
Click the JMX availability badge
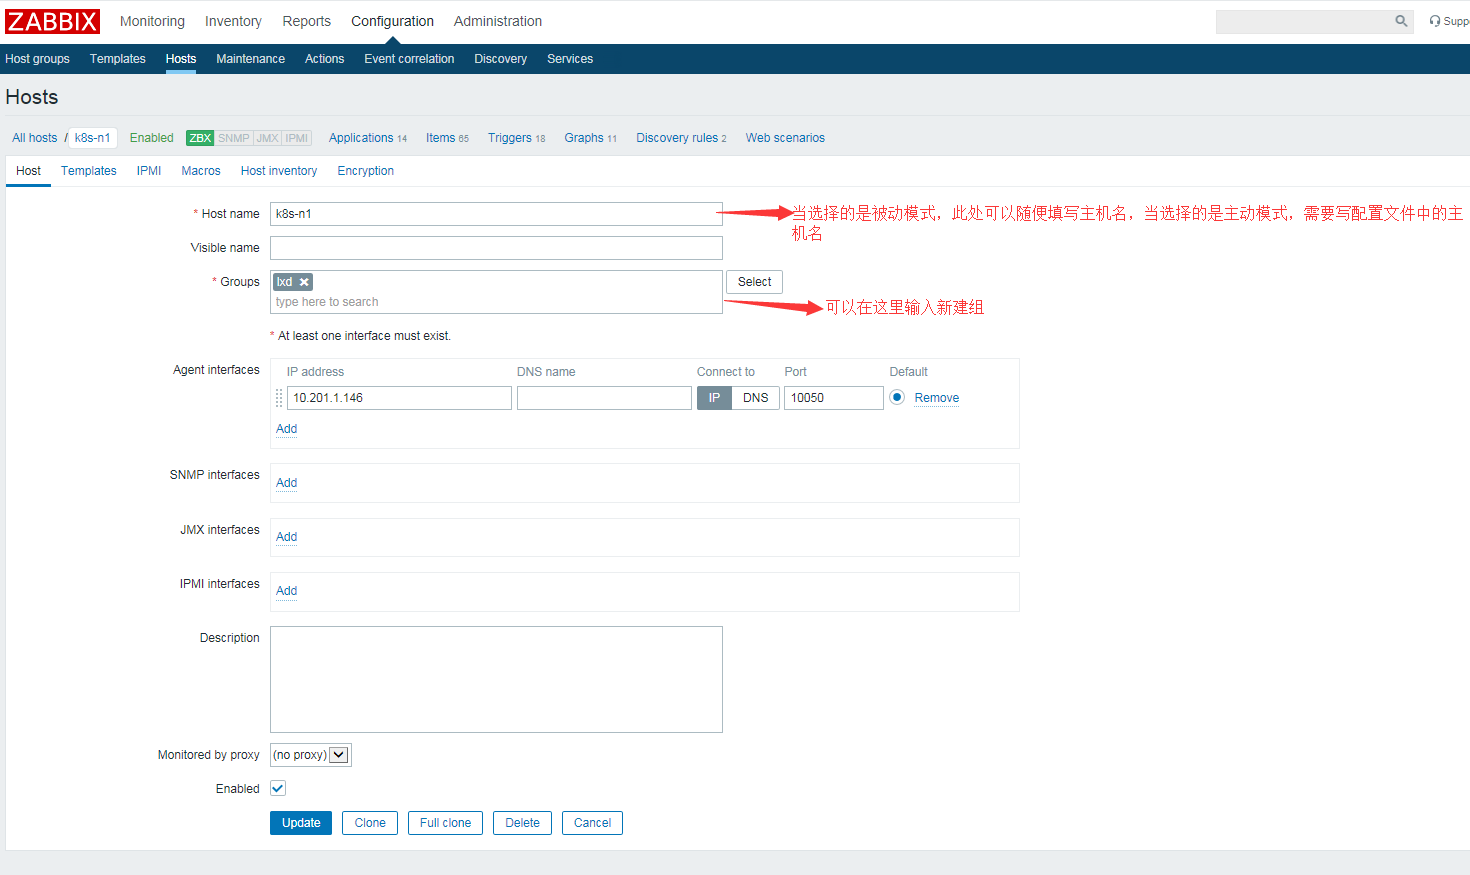[267, 138]
